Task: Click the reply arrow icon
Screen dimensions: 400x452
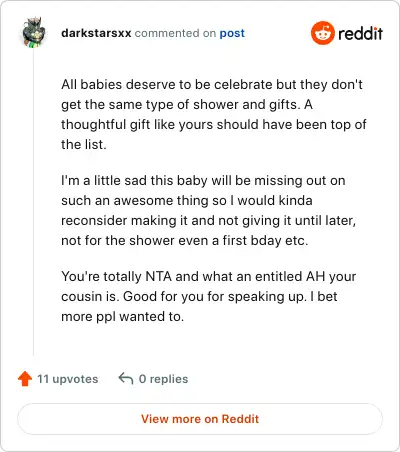Action: coord(126,378)
